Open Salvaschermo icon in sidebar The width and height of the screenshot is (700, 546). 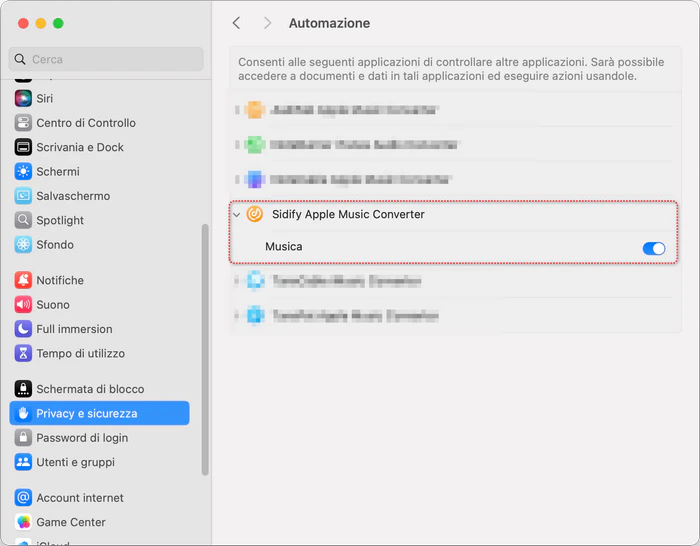pyautogui.click(x=23, y=196)
